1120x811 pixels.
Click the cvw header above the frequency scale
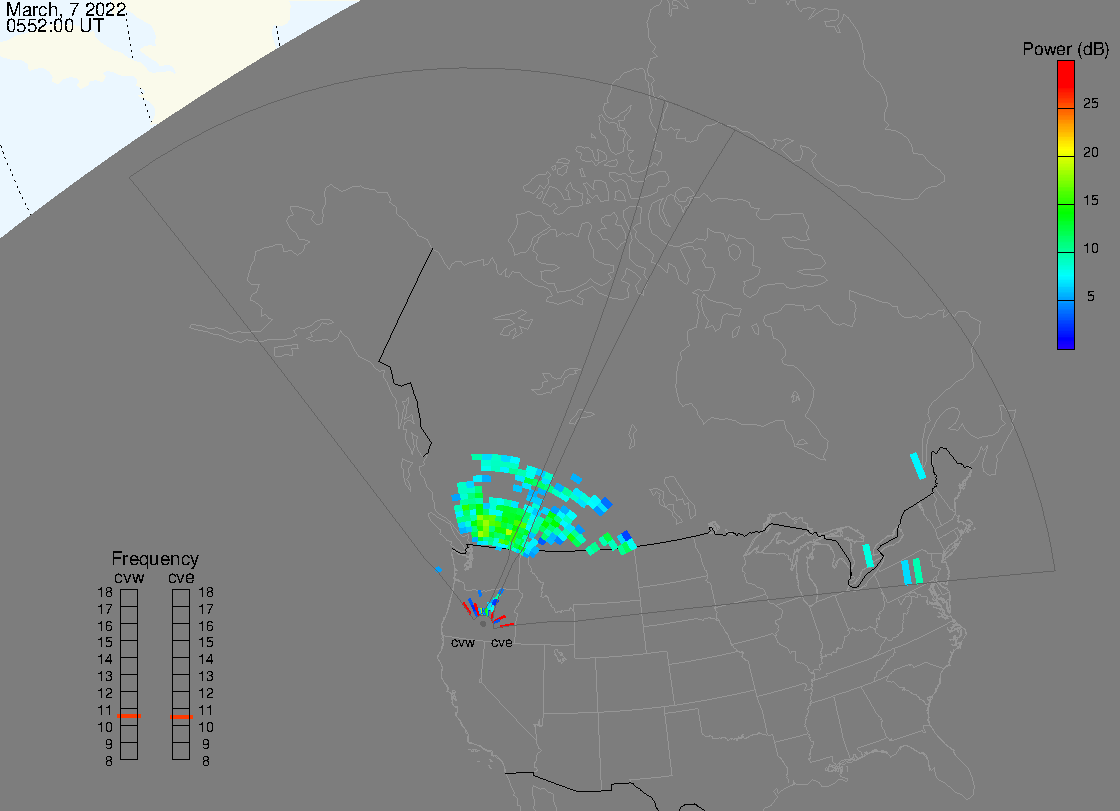point(129,577)
